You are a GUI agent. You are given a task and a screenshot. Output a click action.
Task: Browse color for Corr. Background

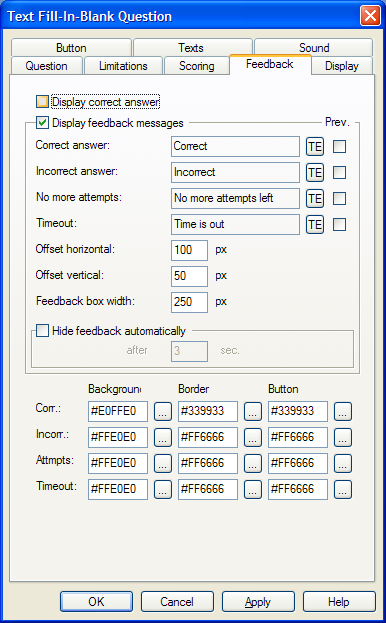pos(162,411)
